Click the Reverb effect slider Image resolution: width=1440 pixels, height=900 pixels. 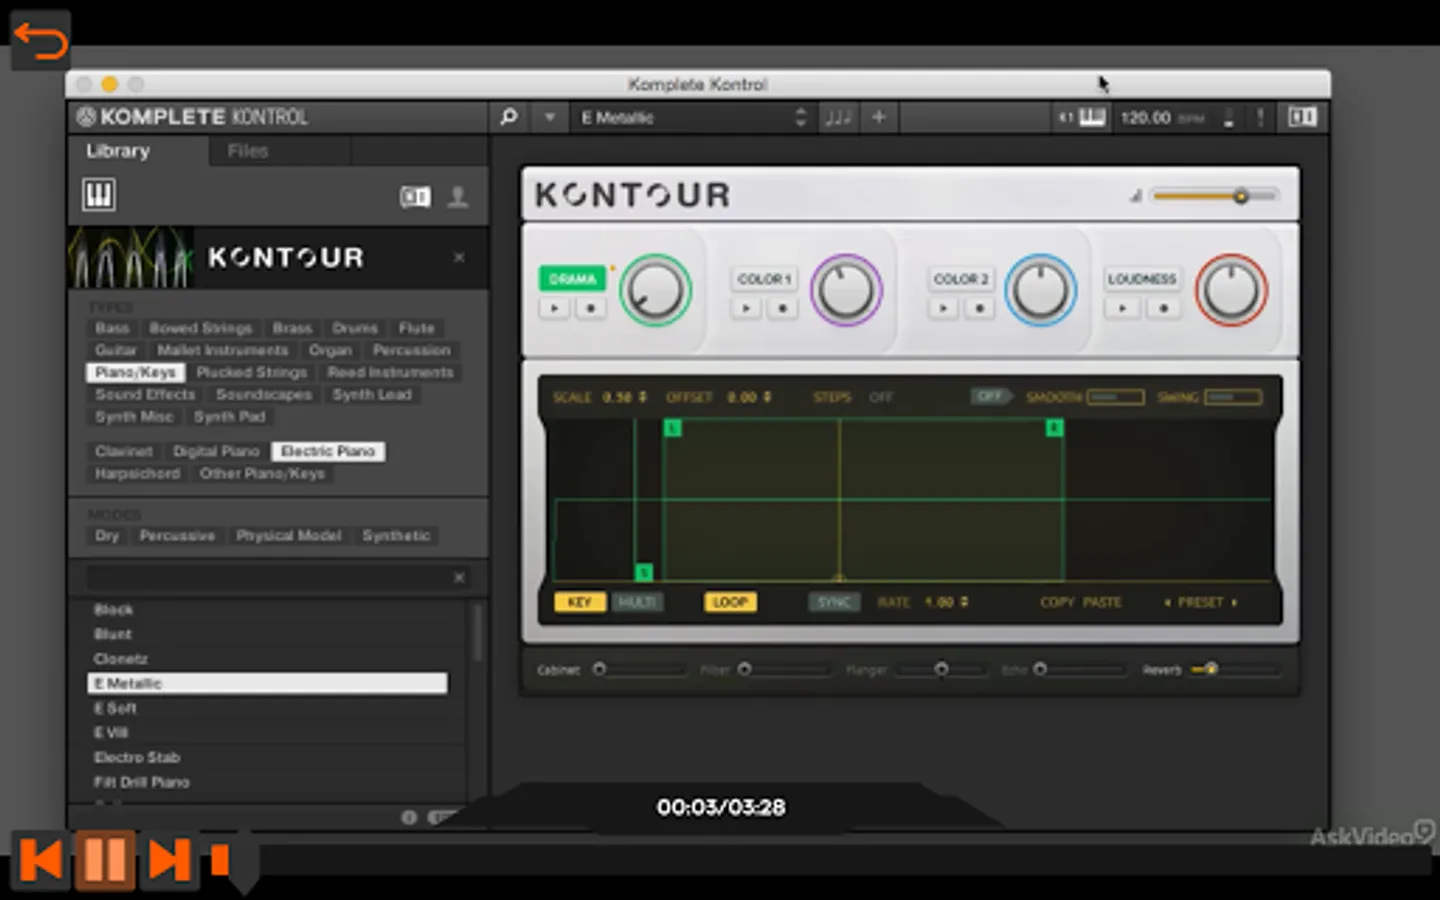(x=1235, y=669)
